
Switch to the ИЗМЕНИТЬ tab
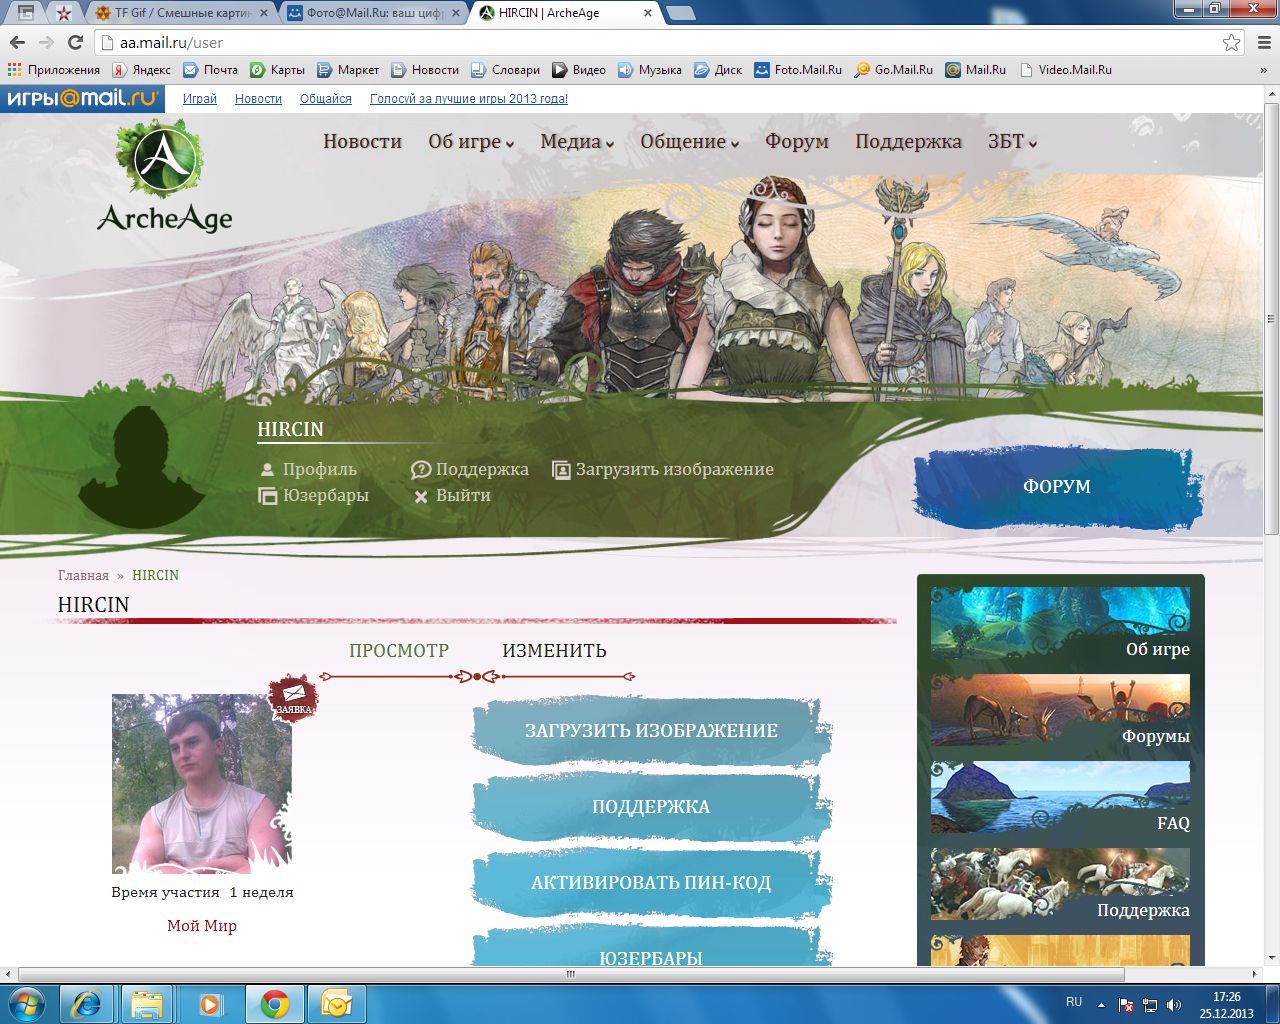tap(554, 651)
